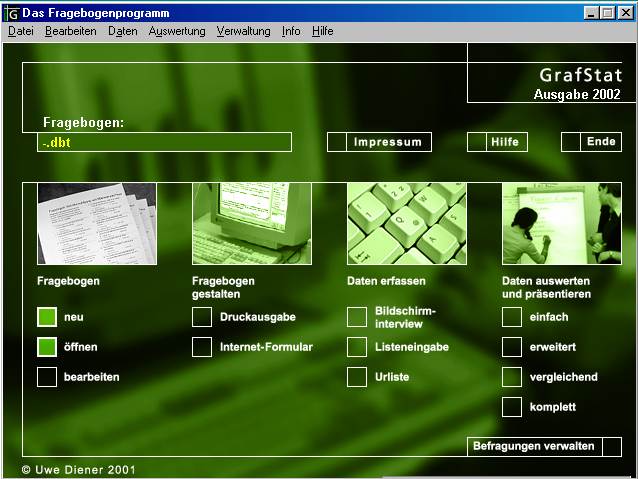Viewport: 638px width, 479px height.
Task: Click the Ende button to exit
Action: [x=600, y=142]
